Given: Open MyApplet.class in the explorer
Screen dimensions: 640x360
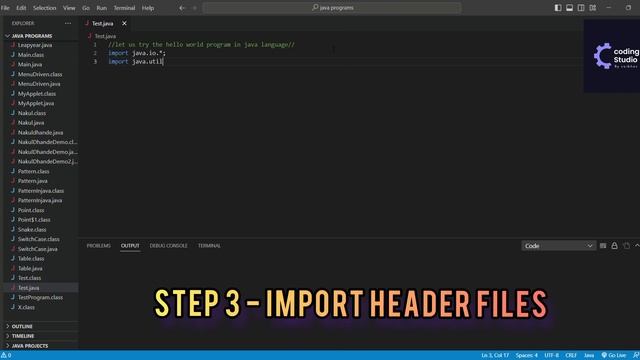Looking at the screenshot, I should click(37, 93).
